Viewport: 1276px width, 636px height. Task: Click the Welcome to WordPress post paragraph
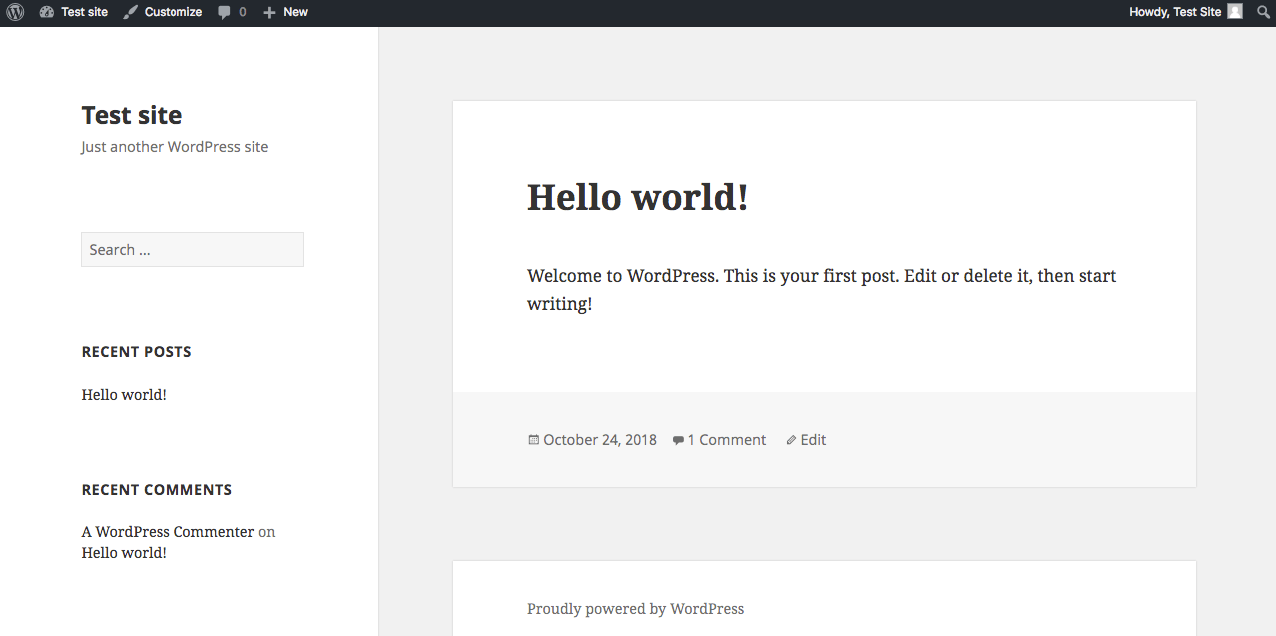822,289
